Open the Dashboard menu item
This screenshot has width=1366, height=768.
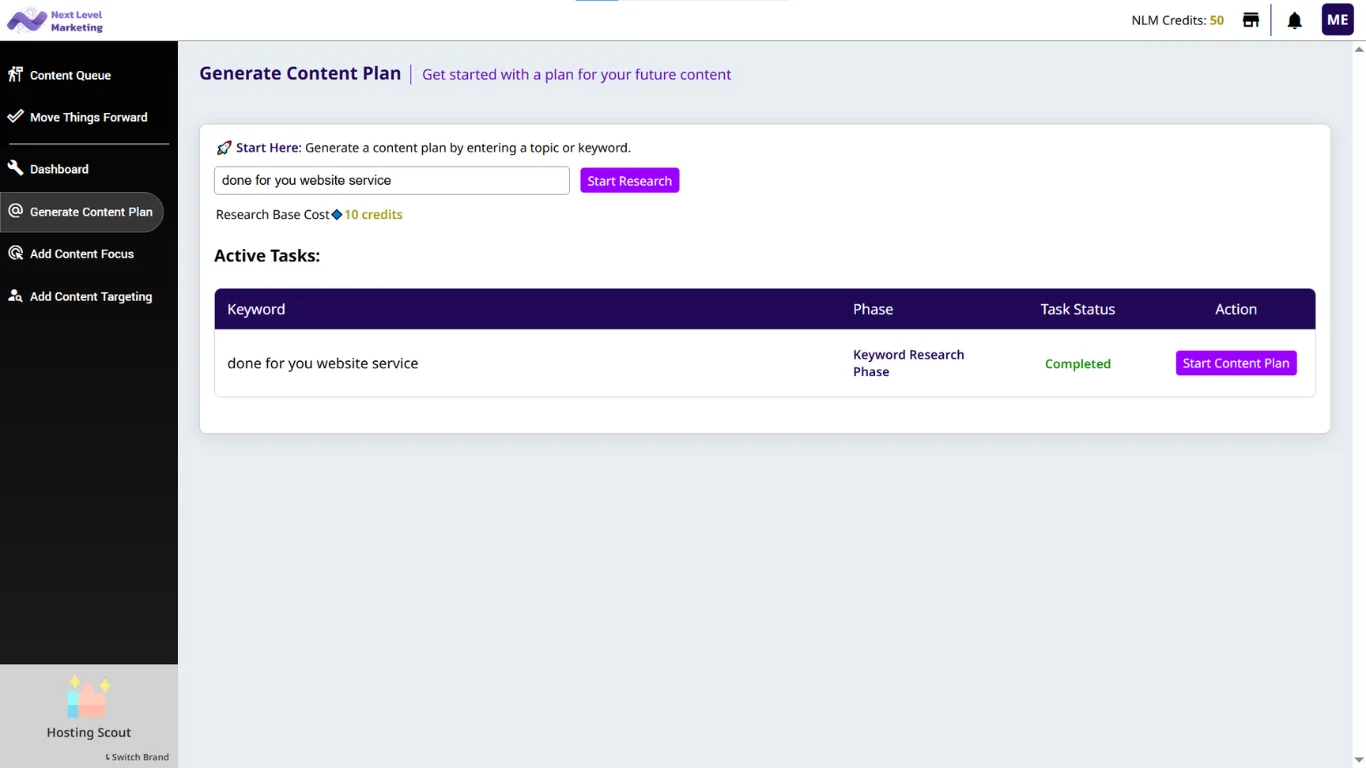pos(59,169)
